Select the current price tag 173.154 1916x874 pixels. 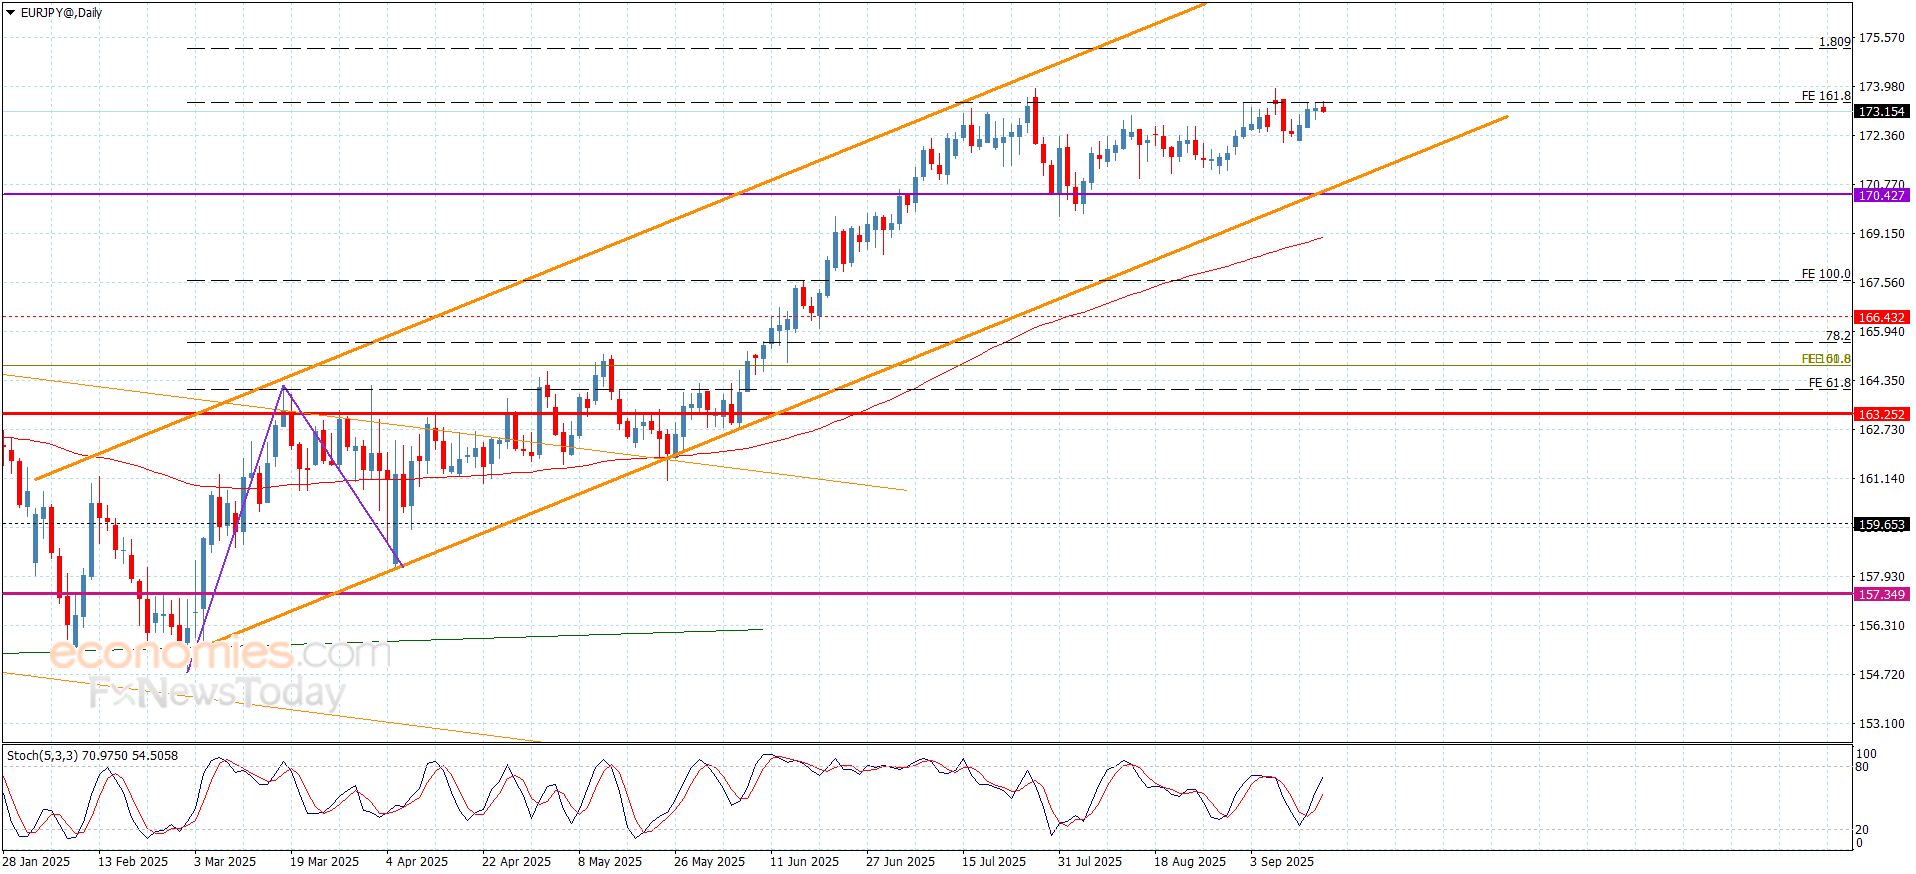point(1881,112)
